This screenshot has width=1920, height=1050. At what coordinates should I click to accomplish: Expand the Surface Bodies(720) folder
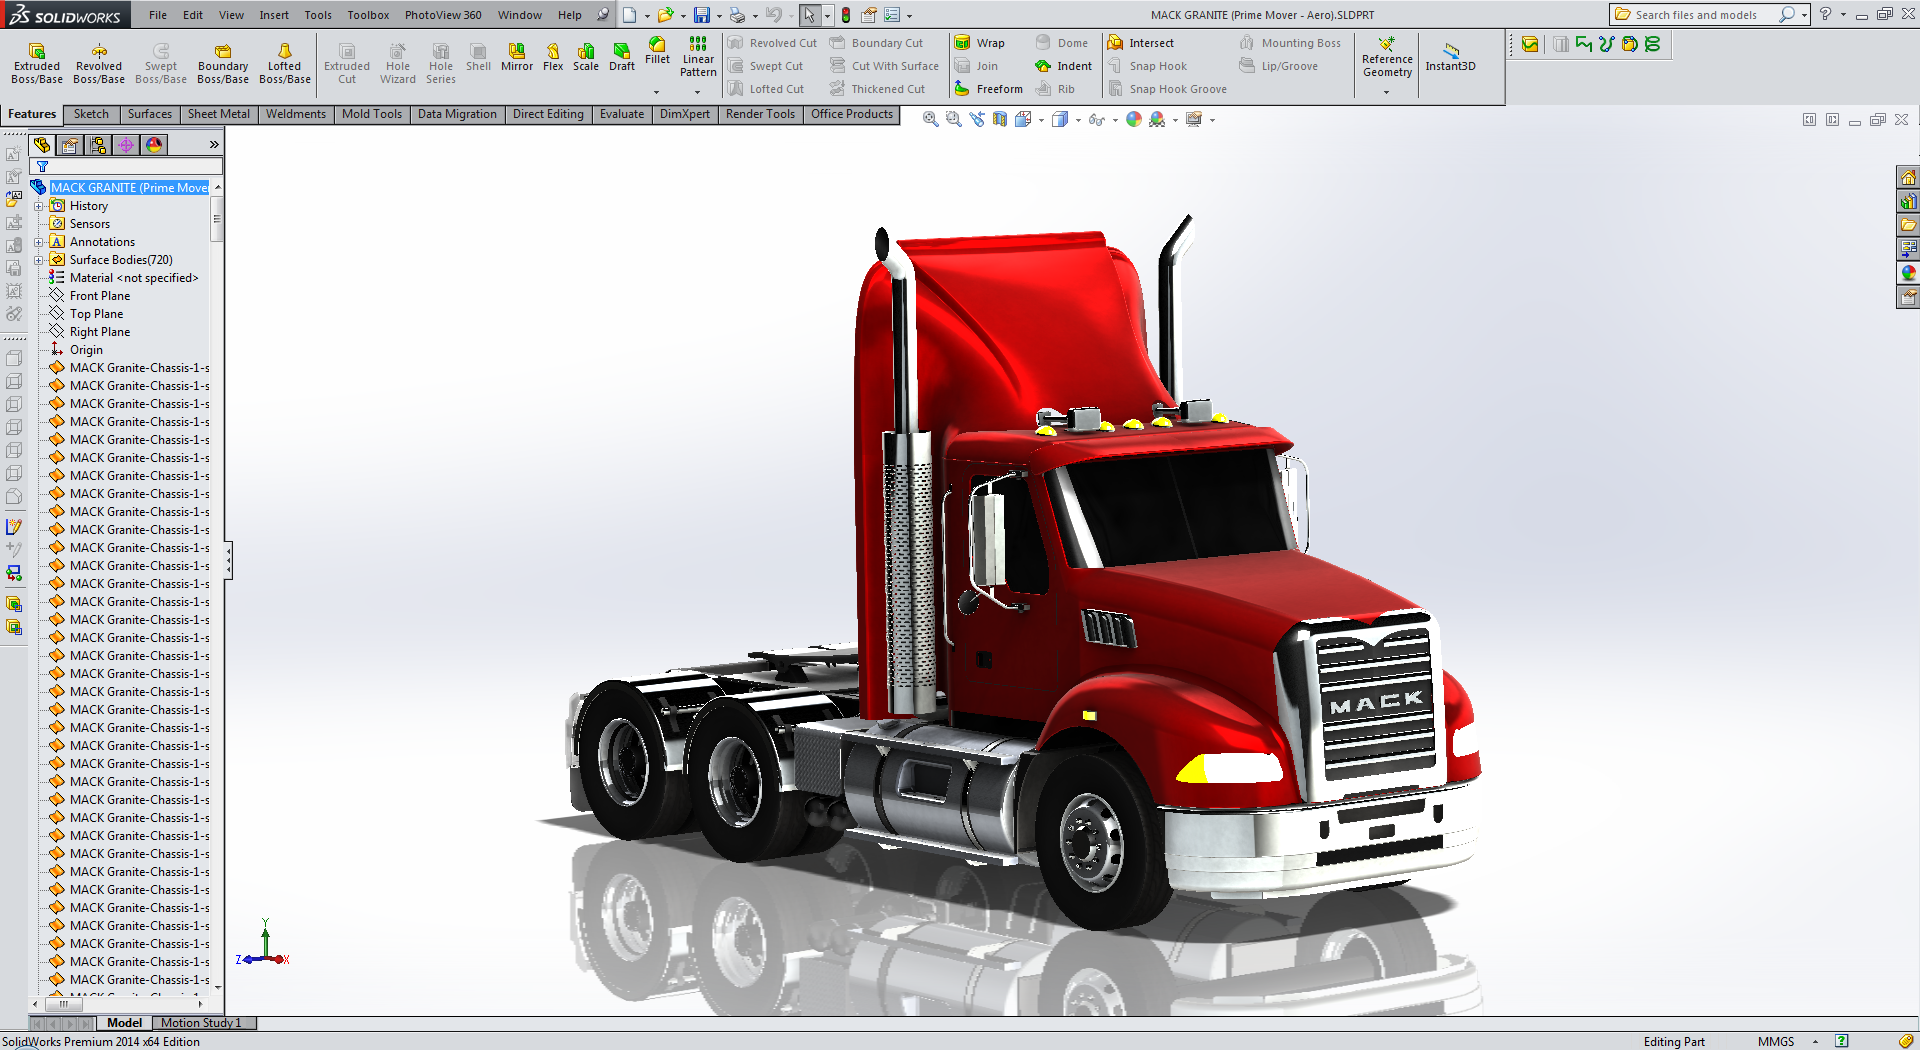point(39,260)
